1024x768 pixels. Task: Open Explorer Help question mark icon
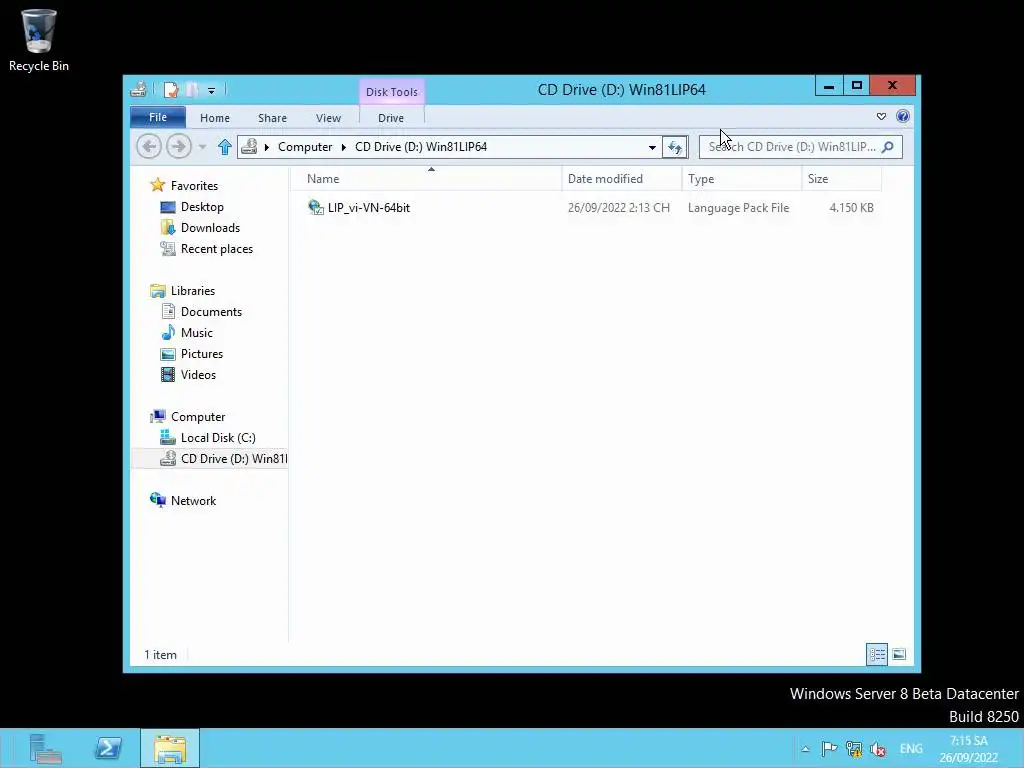pyautogui.click(x=903, y=116)
